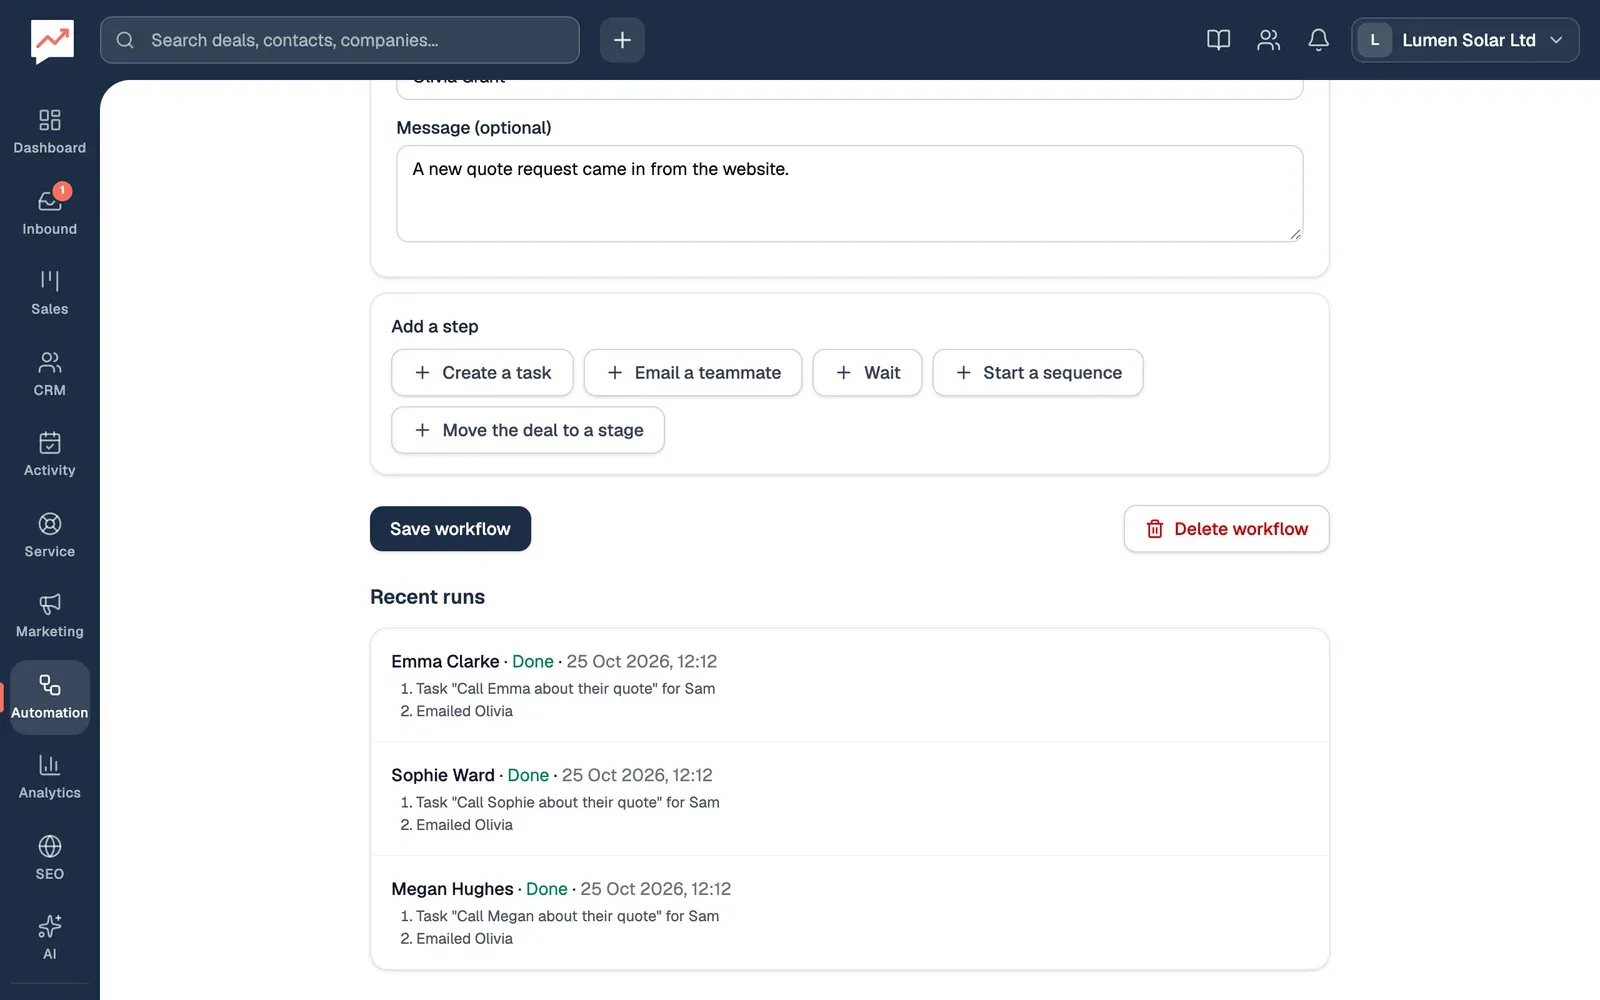Focus the search deals, contacts field
Image resolution: width=1600 pixels, height=1000 pixels.
tap(340, 40)
